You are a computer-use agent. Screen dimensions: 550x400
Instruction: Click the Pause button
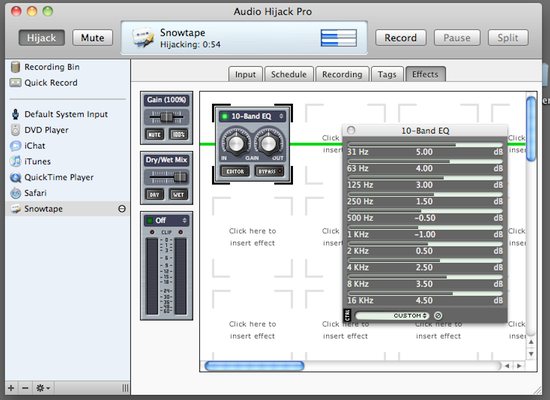point(457,38)
